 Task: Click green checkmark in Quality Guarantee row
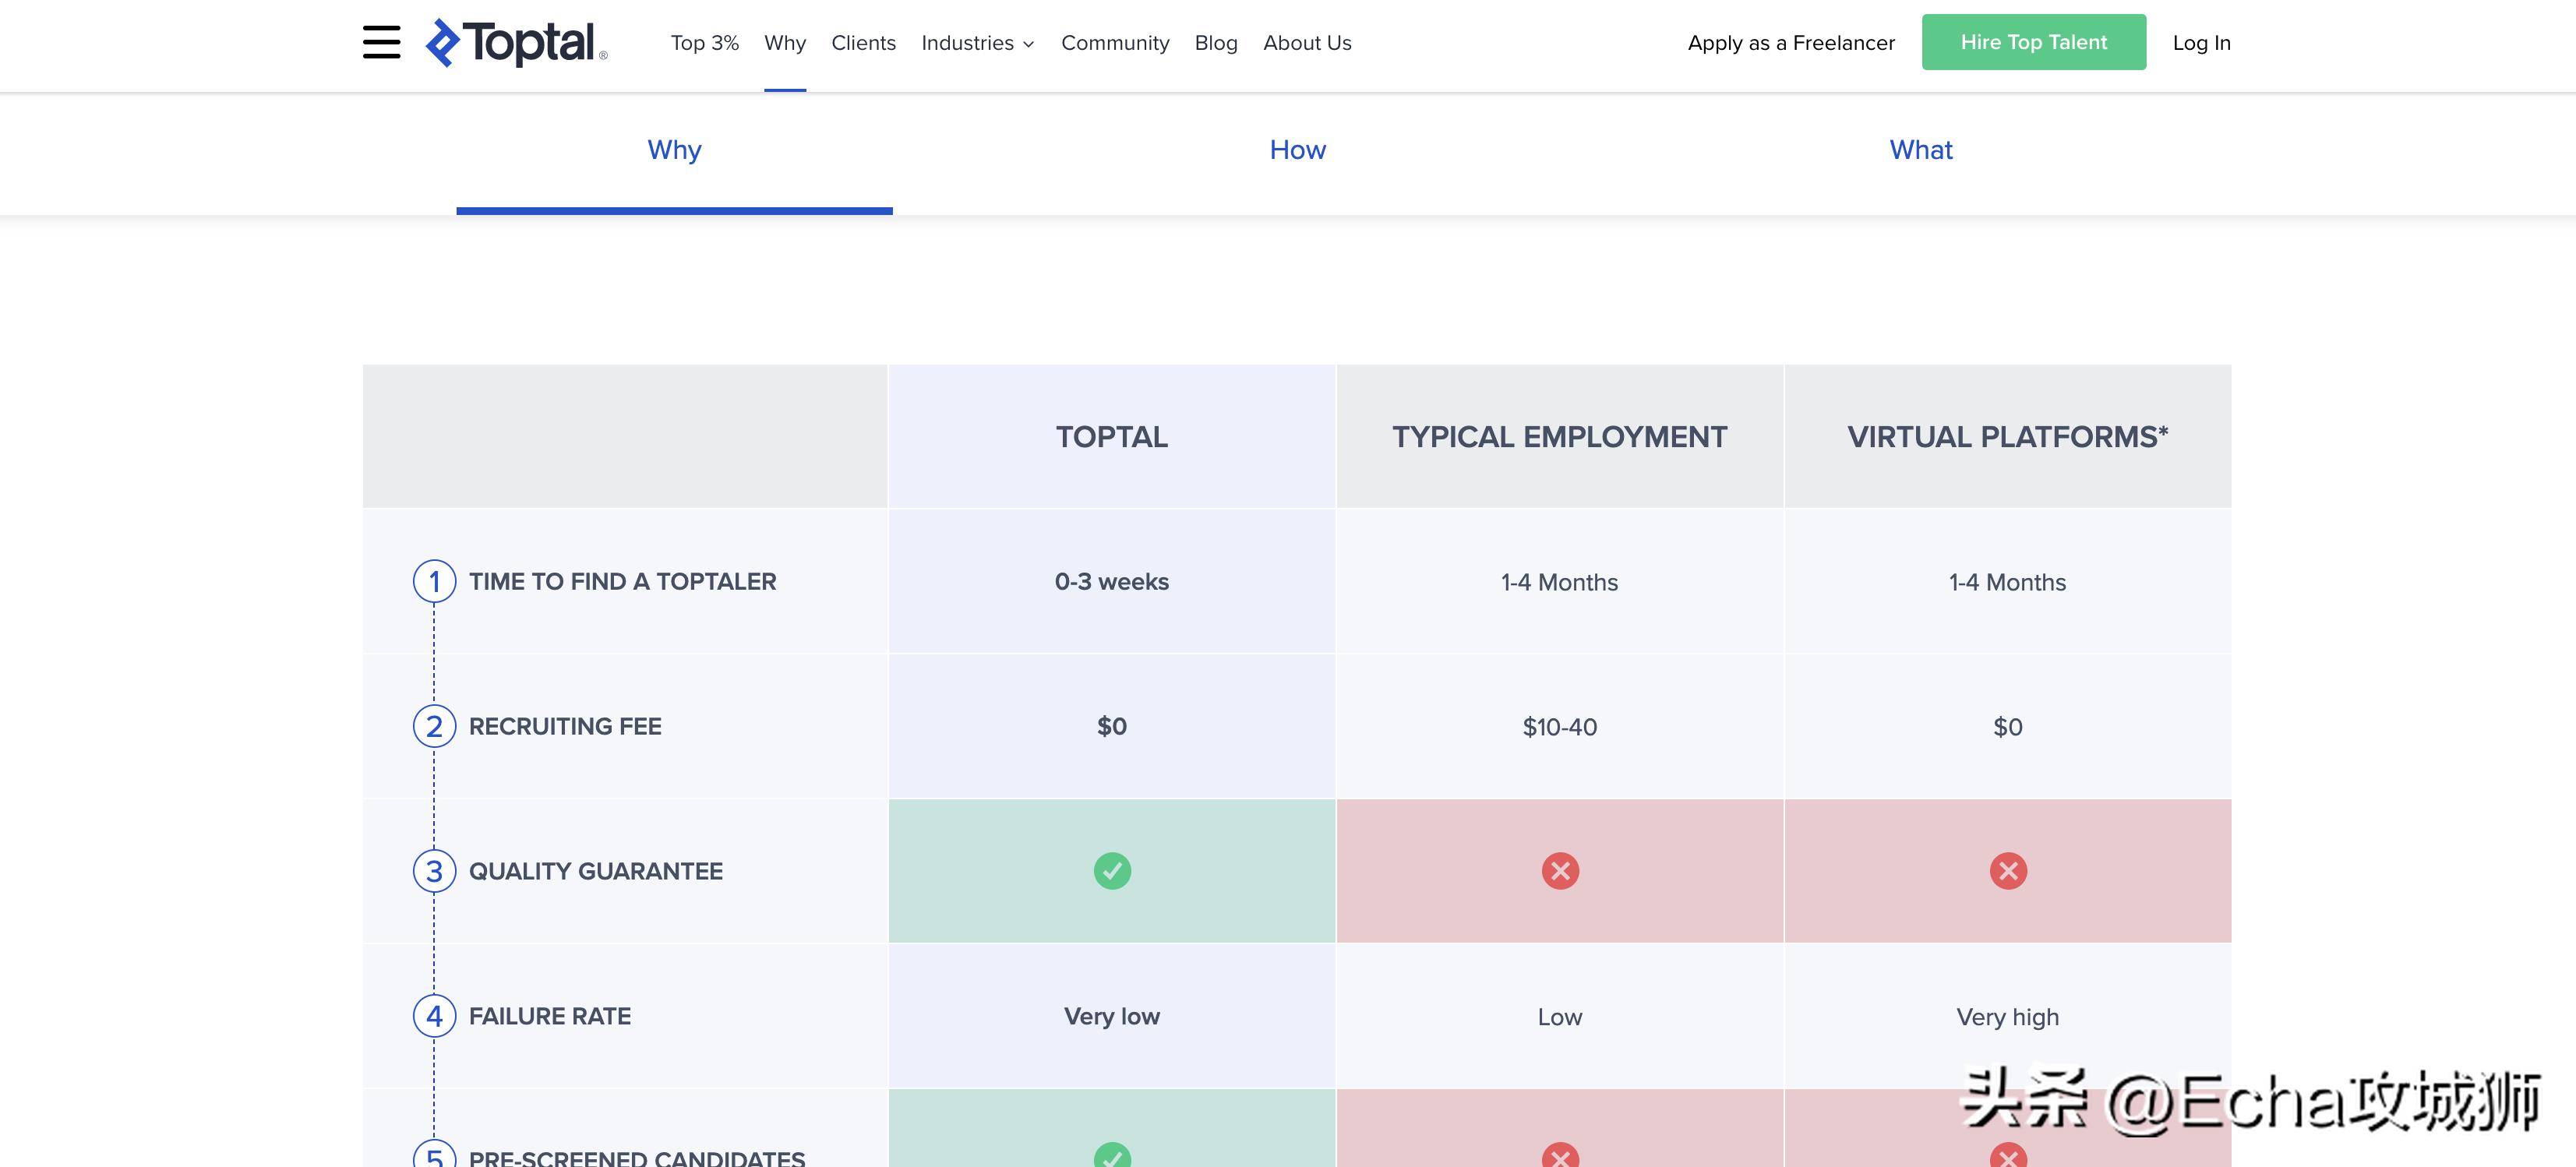(1111, 871)
